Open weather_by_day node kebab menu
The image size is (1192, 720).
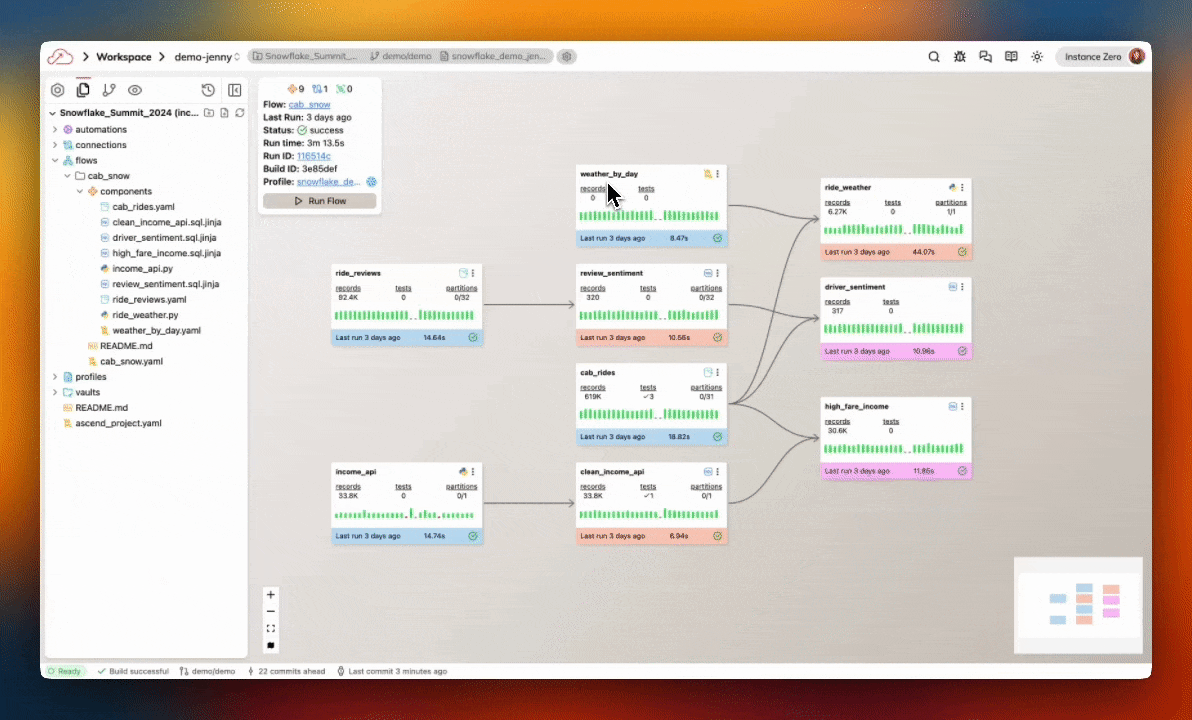718,174
